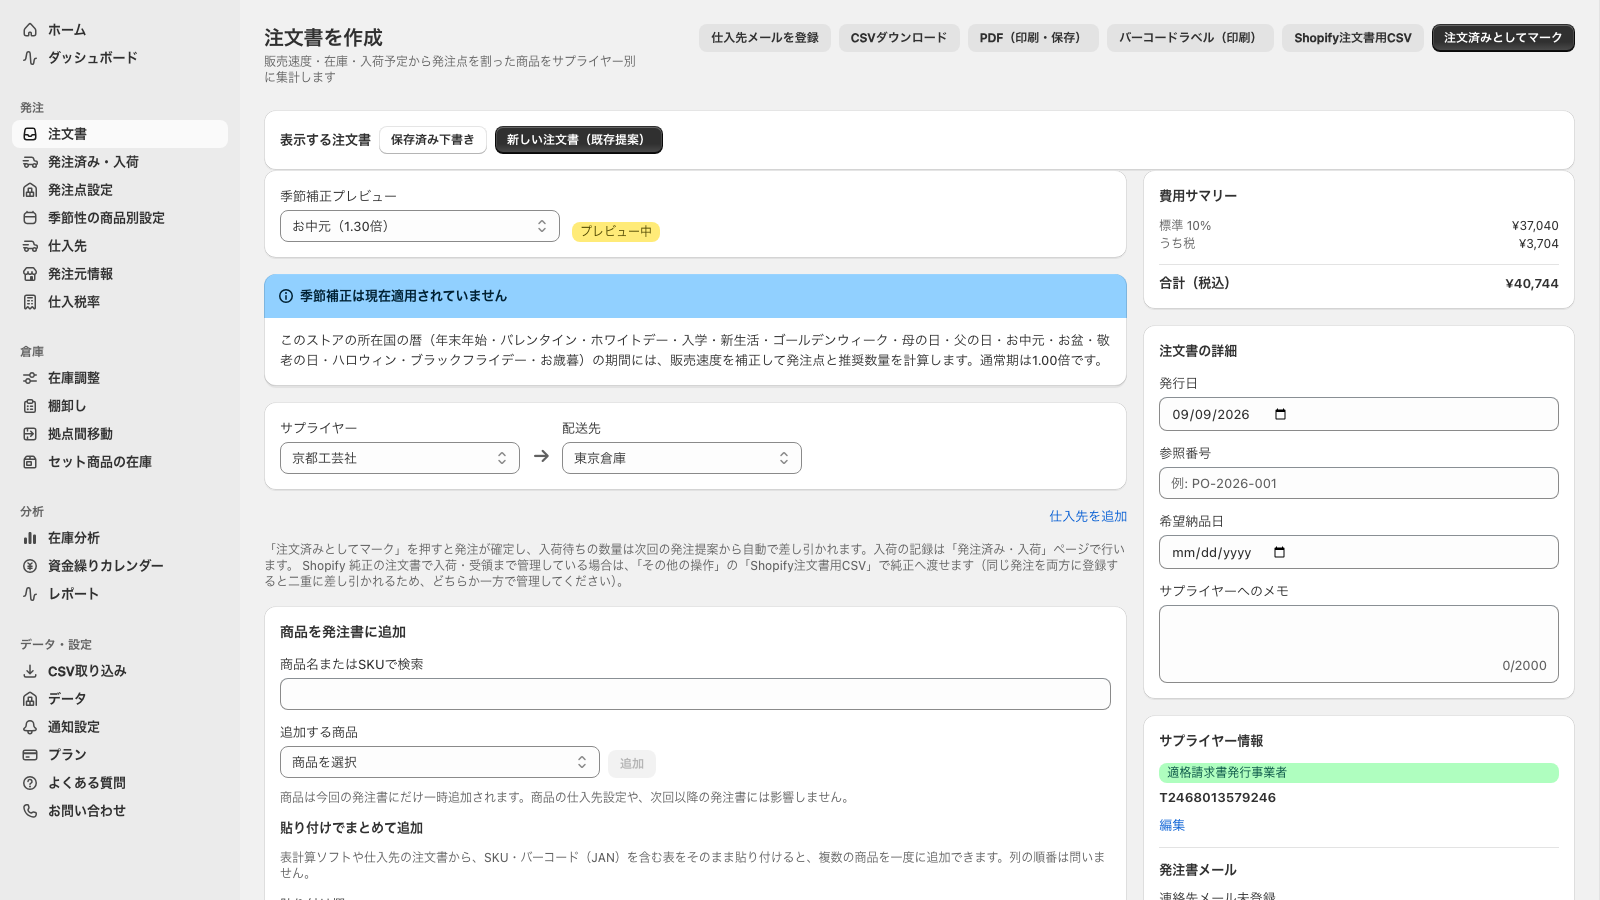Viewport: 1600px width, 900px height.
Task: Click the 拠点間移動 transfer icon
Action: (x=30, y=434)
